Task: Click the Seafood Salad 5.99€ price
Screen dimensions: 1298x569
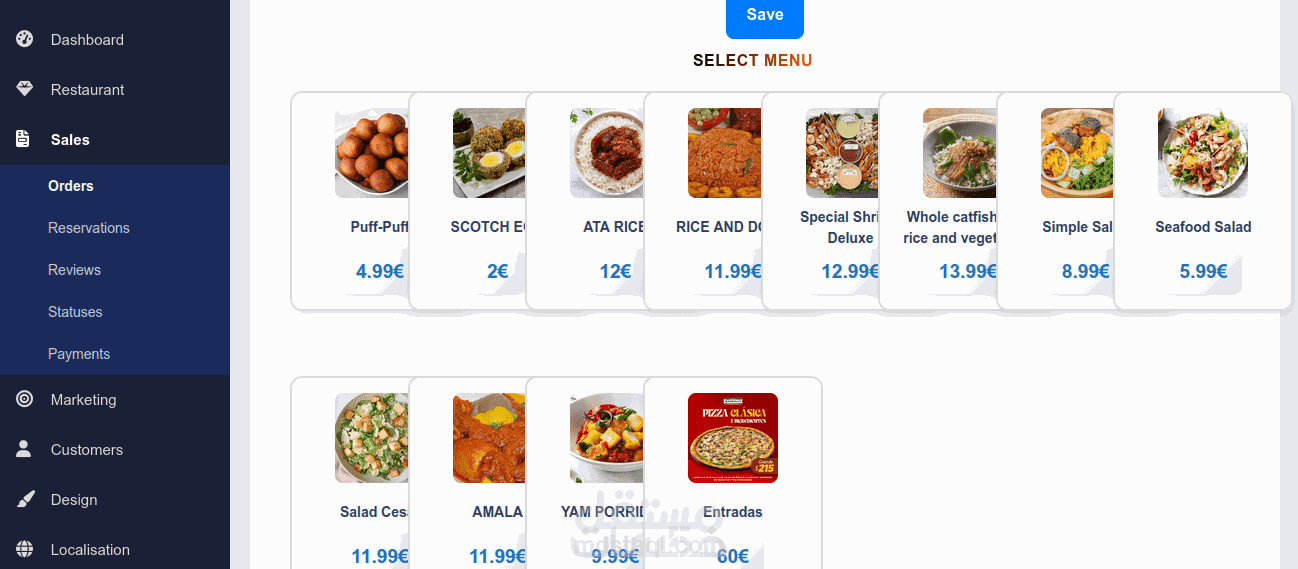Action: point(1203,270)
